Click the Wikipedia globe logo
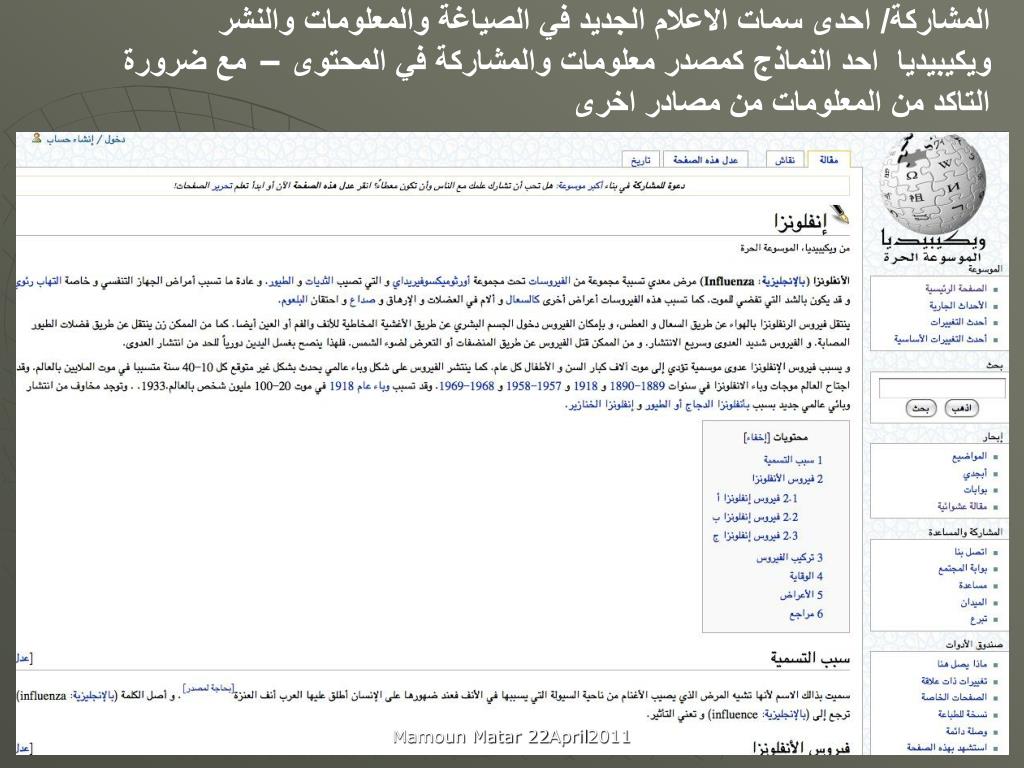 point(933,184)
